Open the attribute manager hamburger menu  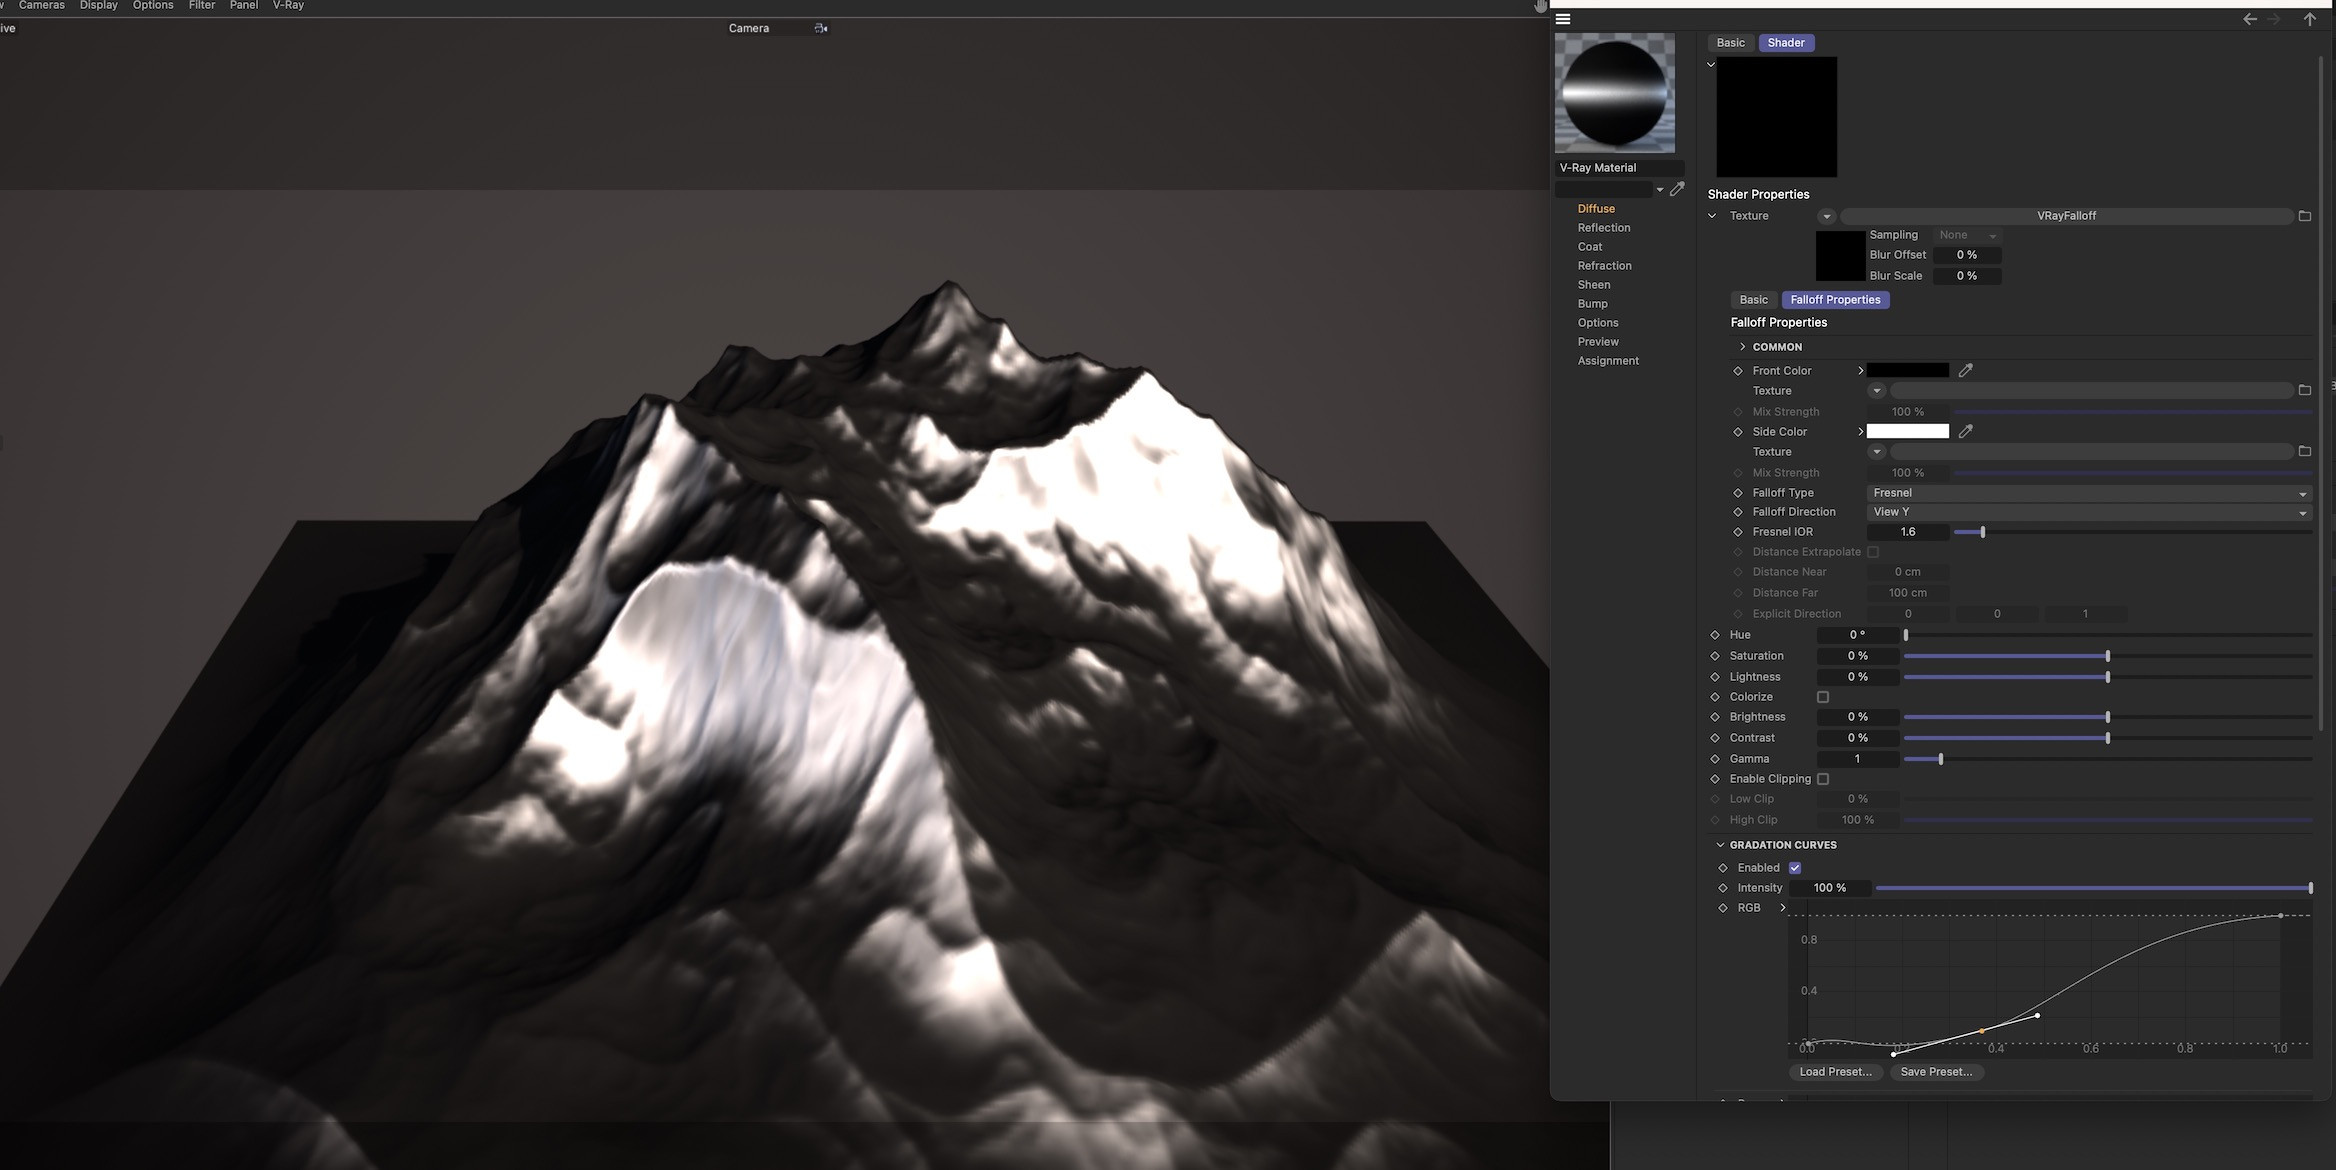(x=1563, y=19)
